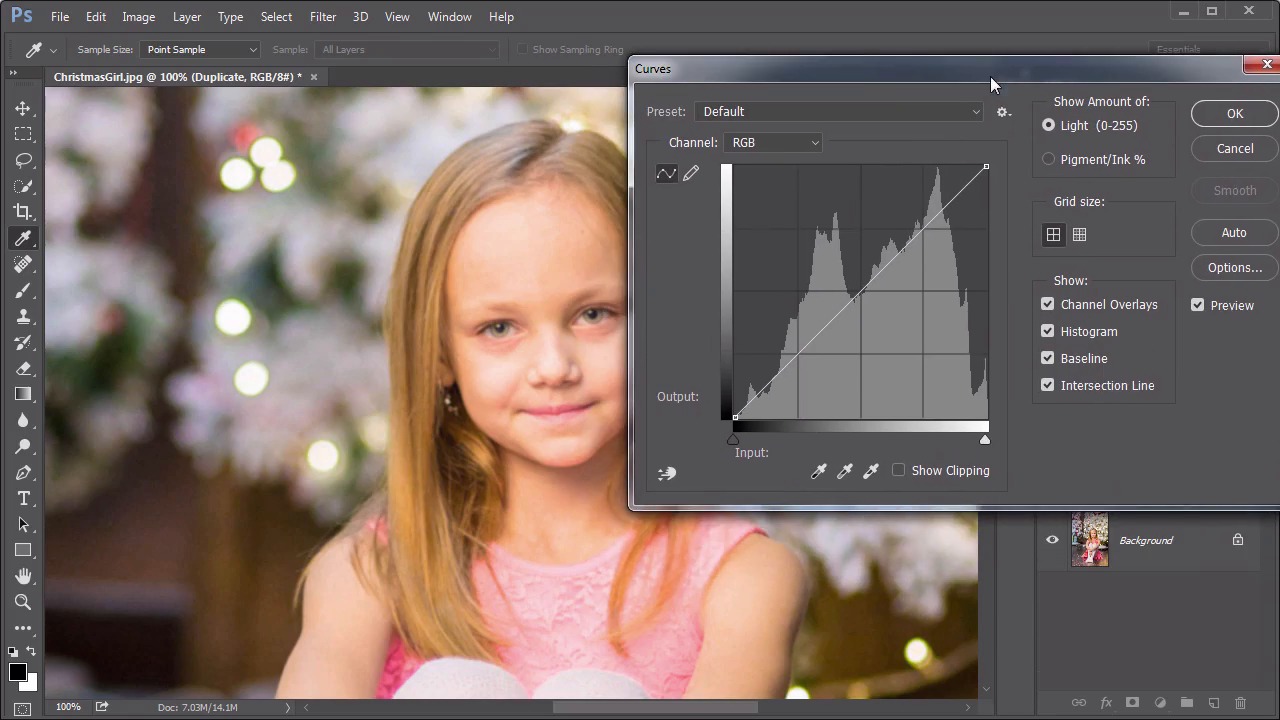Open the Preset dropdown in Curves
The height and width of the screenshot is (720, 1280).
[x=840, y=112]
